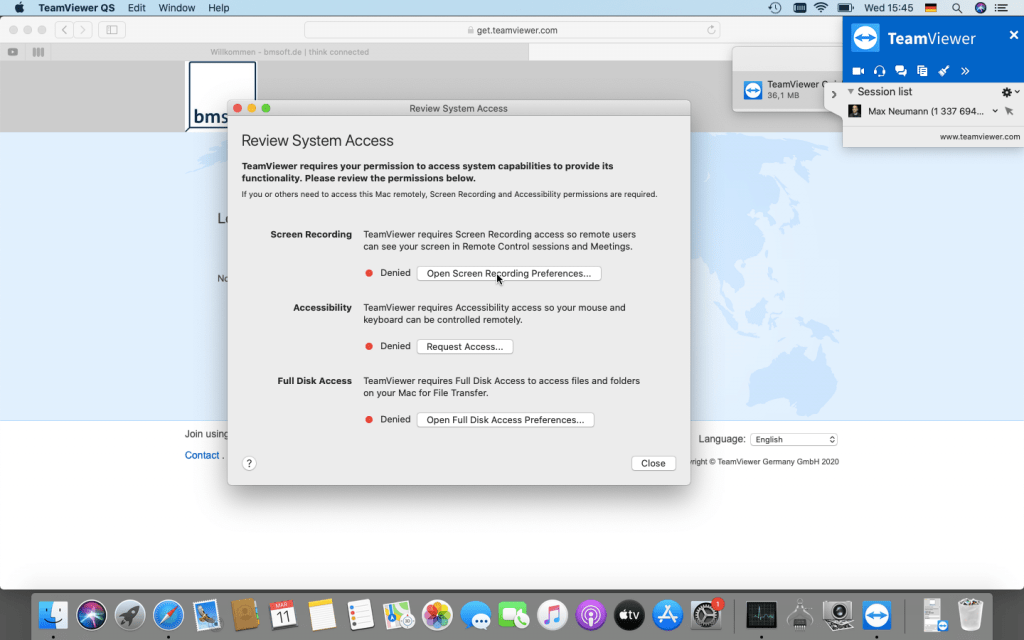The width and height of the screenshot is (1024, 640).
Task: Click Request Access for Accessibility
Action: [465, 346]
